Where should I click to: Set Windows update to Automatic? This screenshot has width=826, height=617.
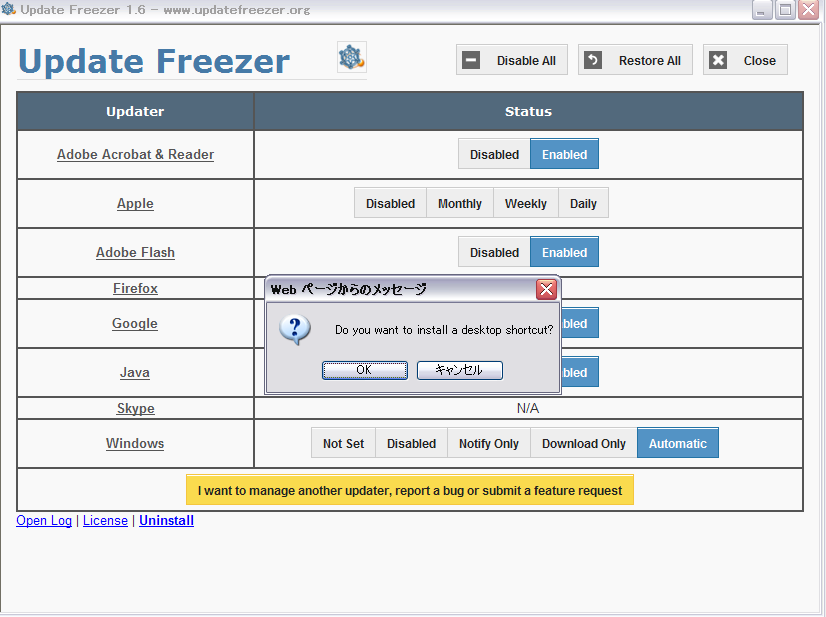677,443
